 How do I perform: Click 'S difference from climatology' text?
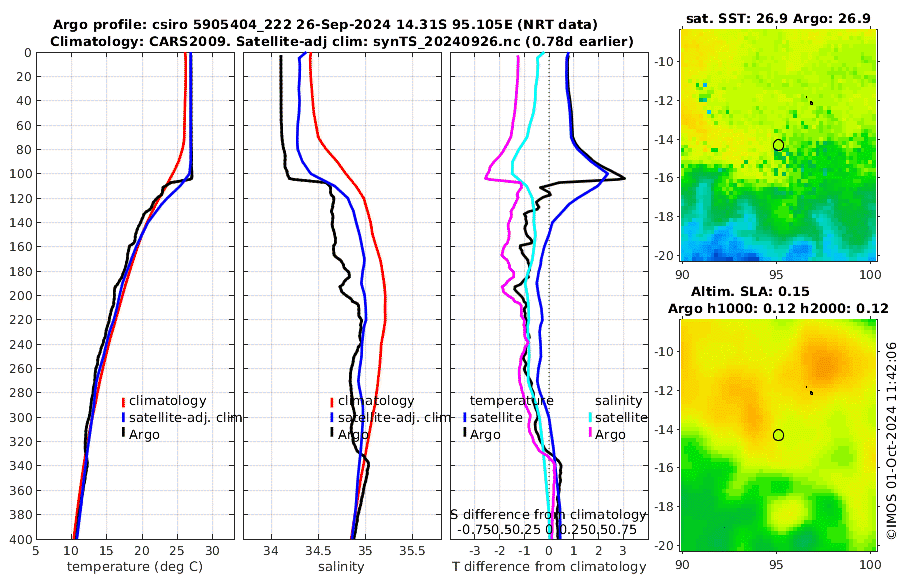tap(548, 515)
